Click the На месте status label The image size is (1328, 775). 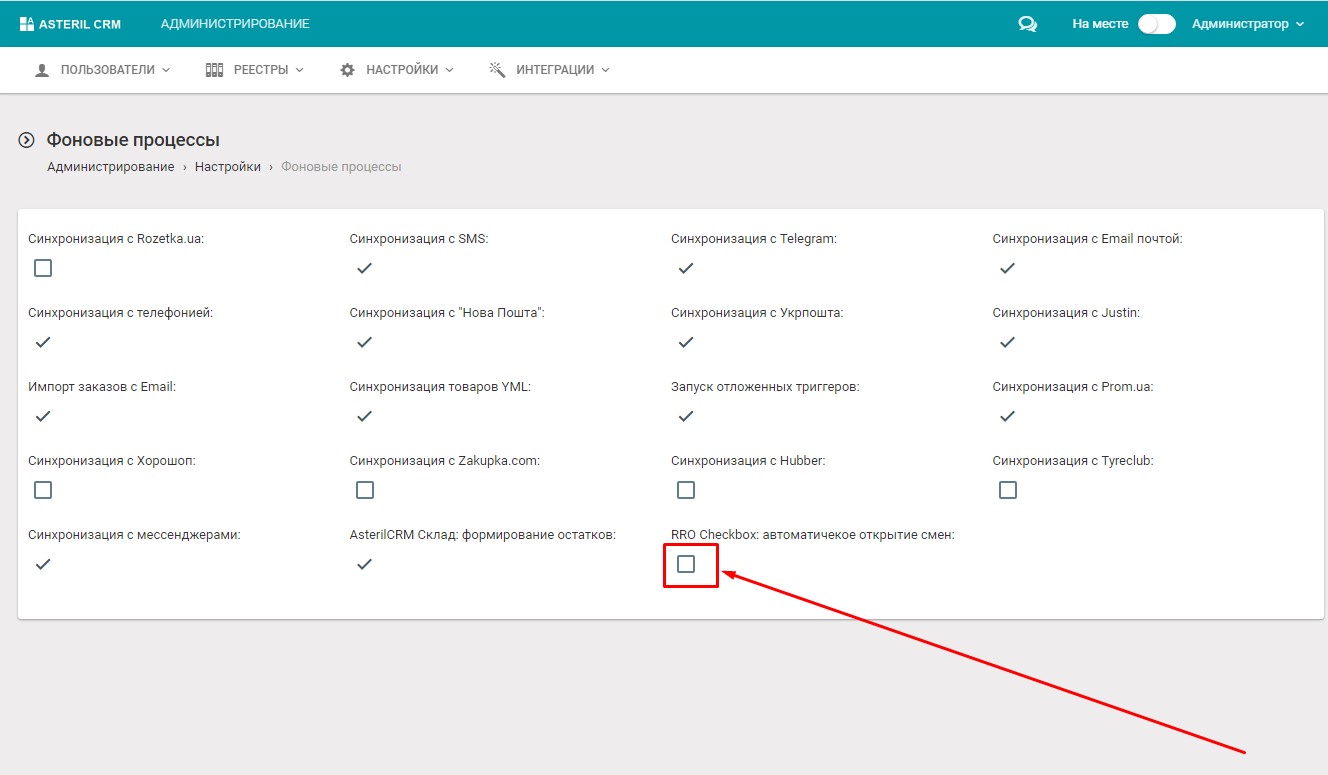coord(1100,24)
